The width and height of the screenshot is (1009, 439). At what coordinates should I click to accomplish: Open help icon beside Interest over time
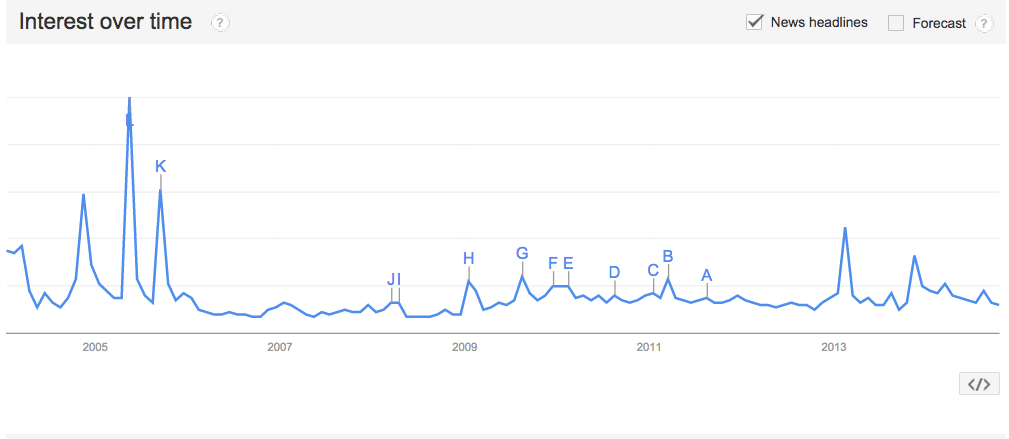coord(220,23)
